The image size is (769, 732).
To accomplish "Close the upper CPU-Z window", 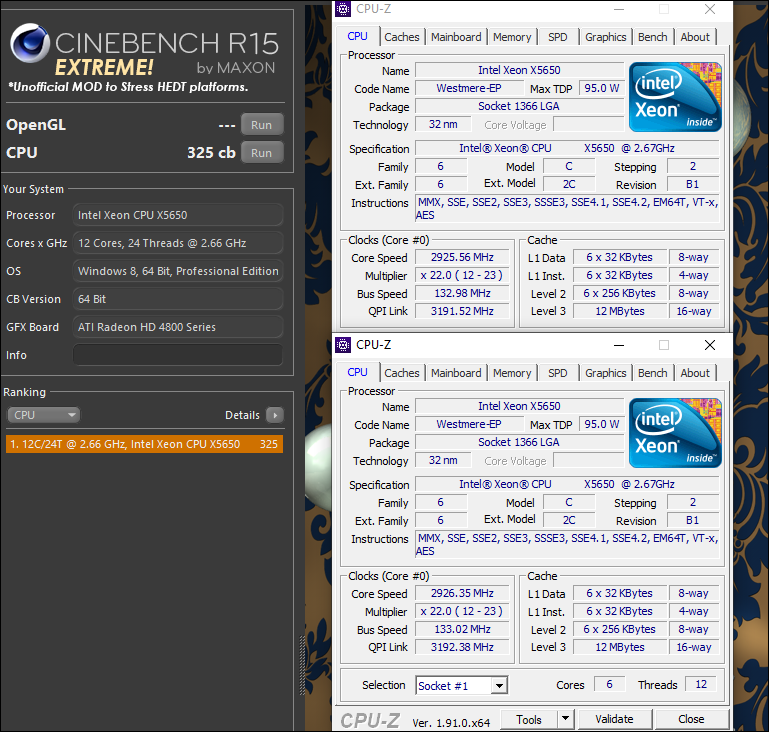I will point(709,9).
